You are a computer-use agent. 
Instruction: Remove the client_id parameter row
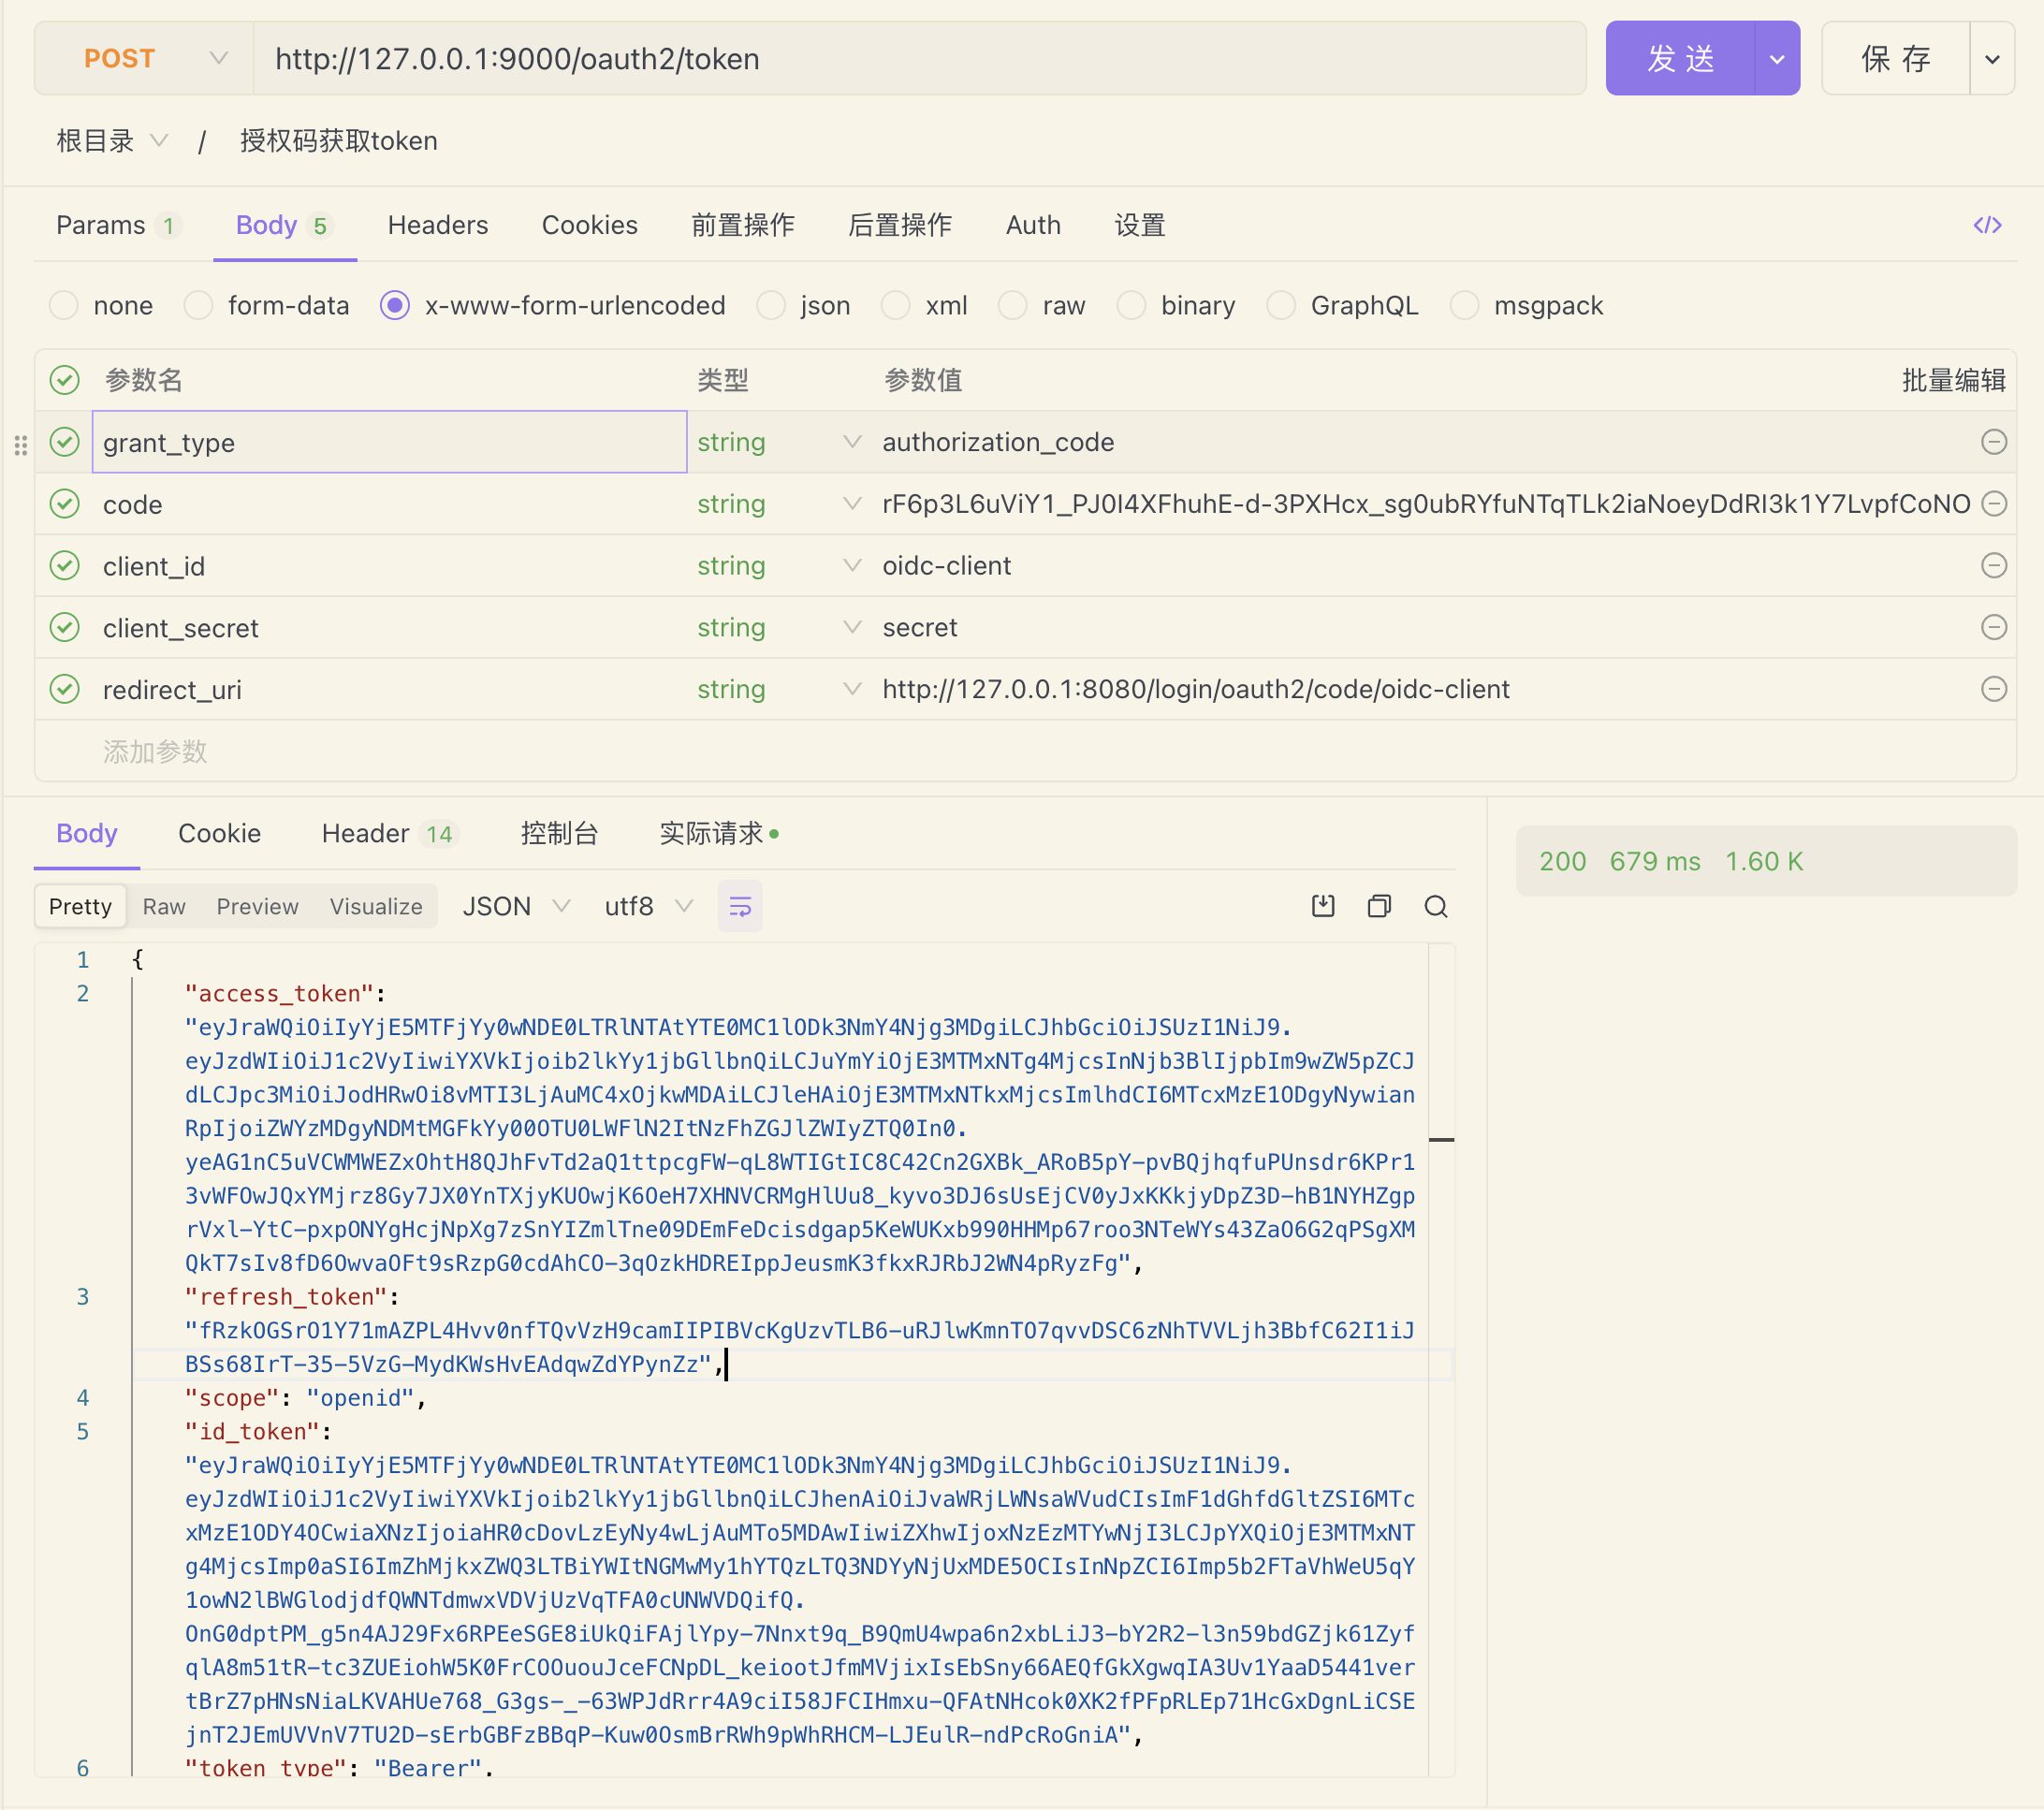click(x=1993, y=566)
